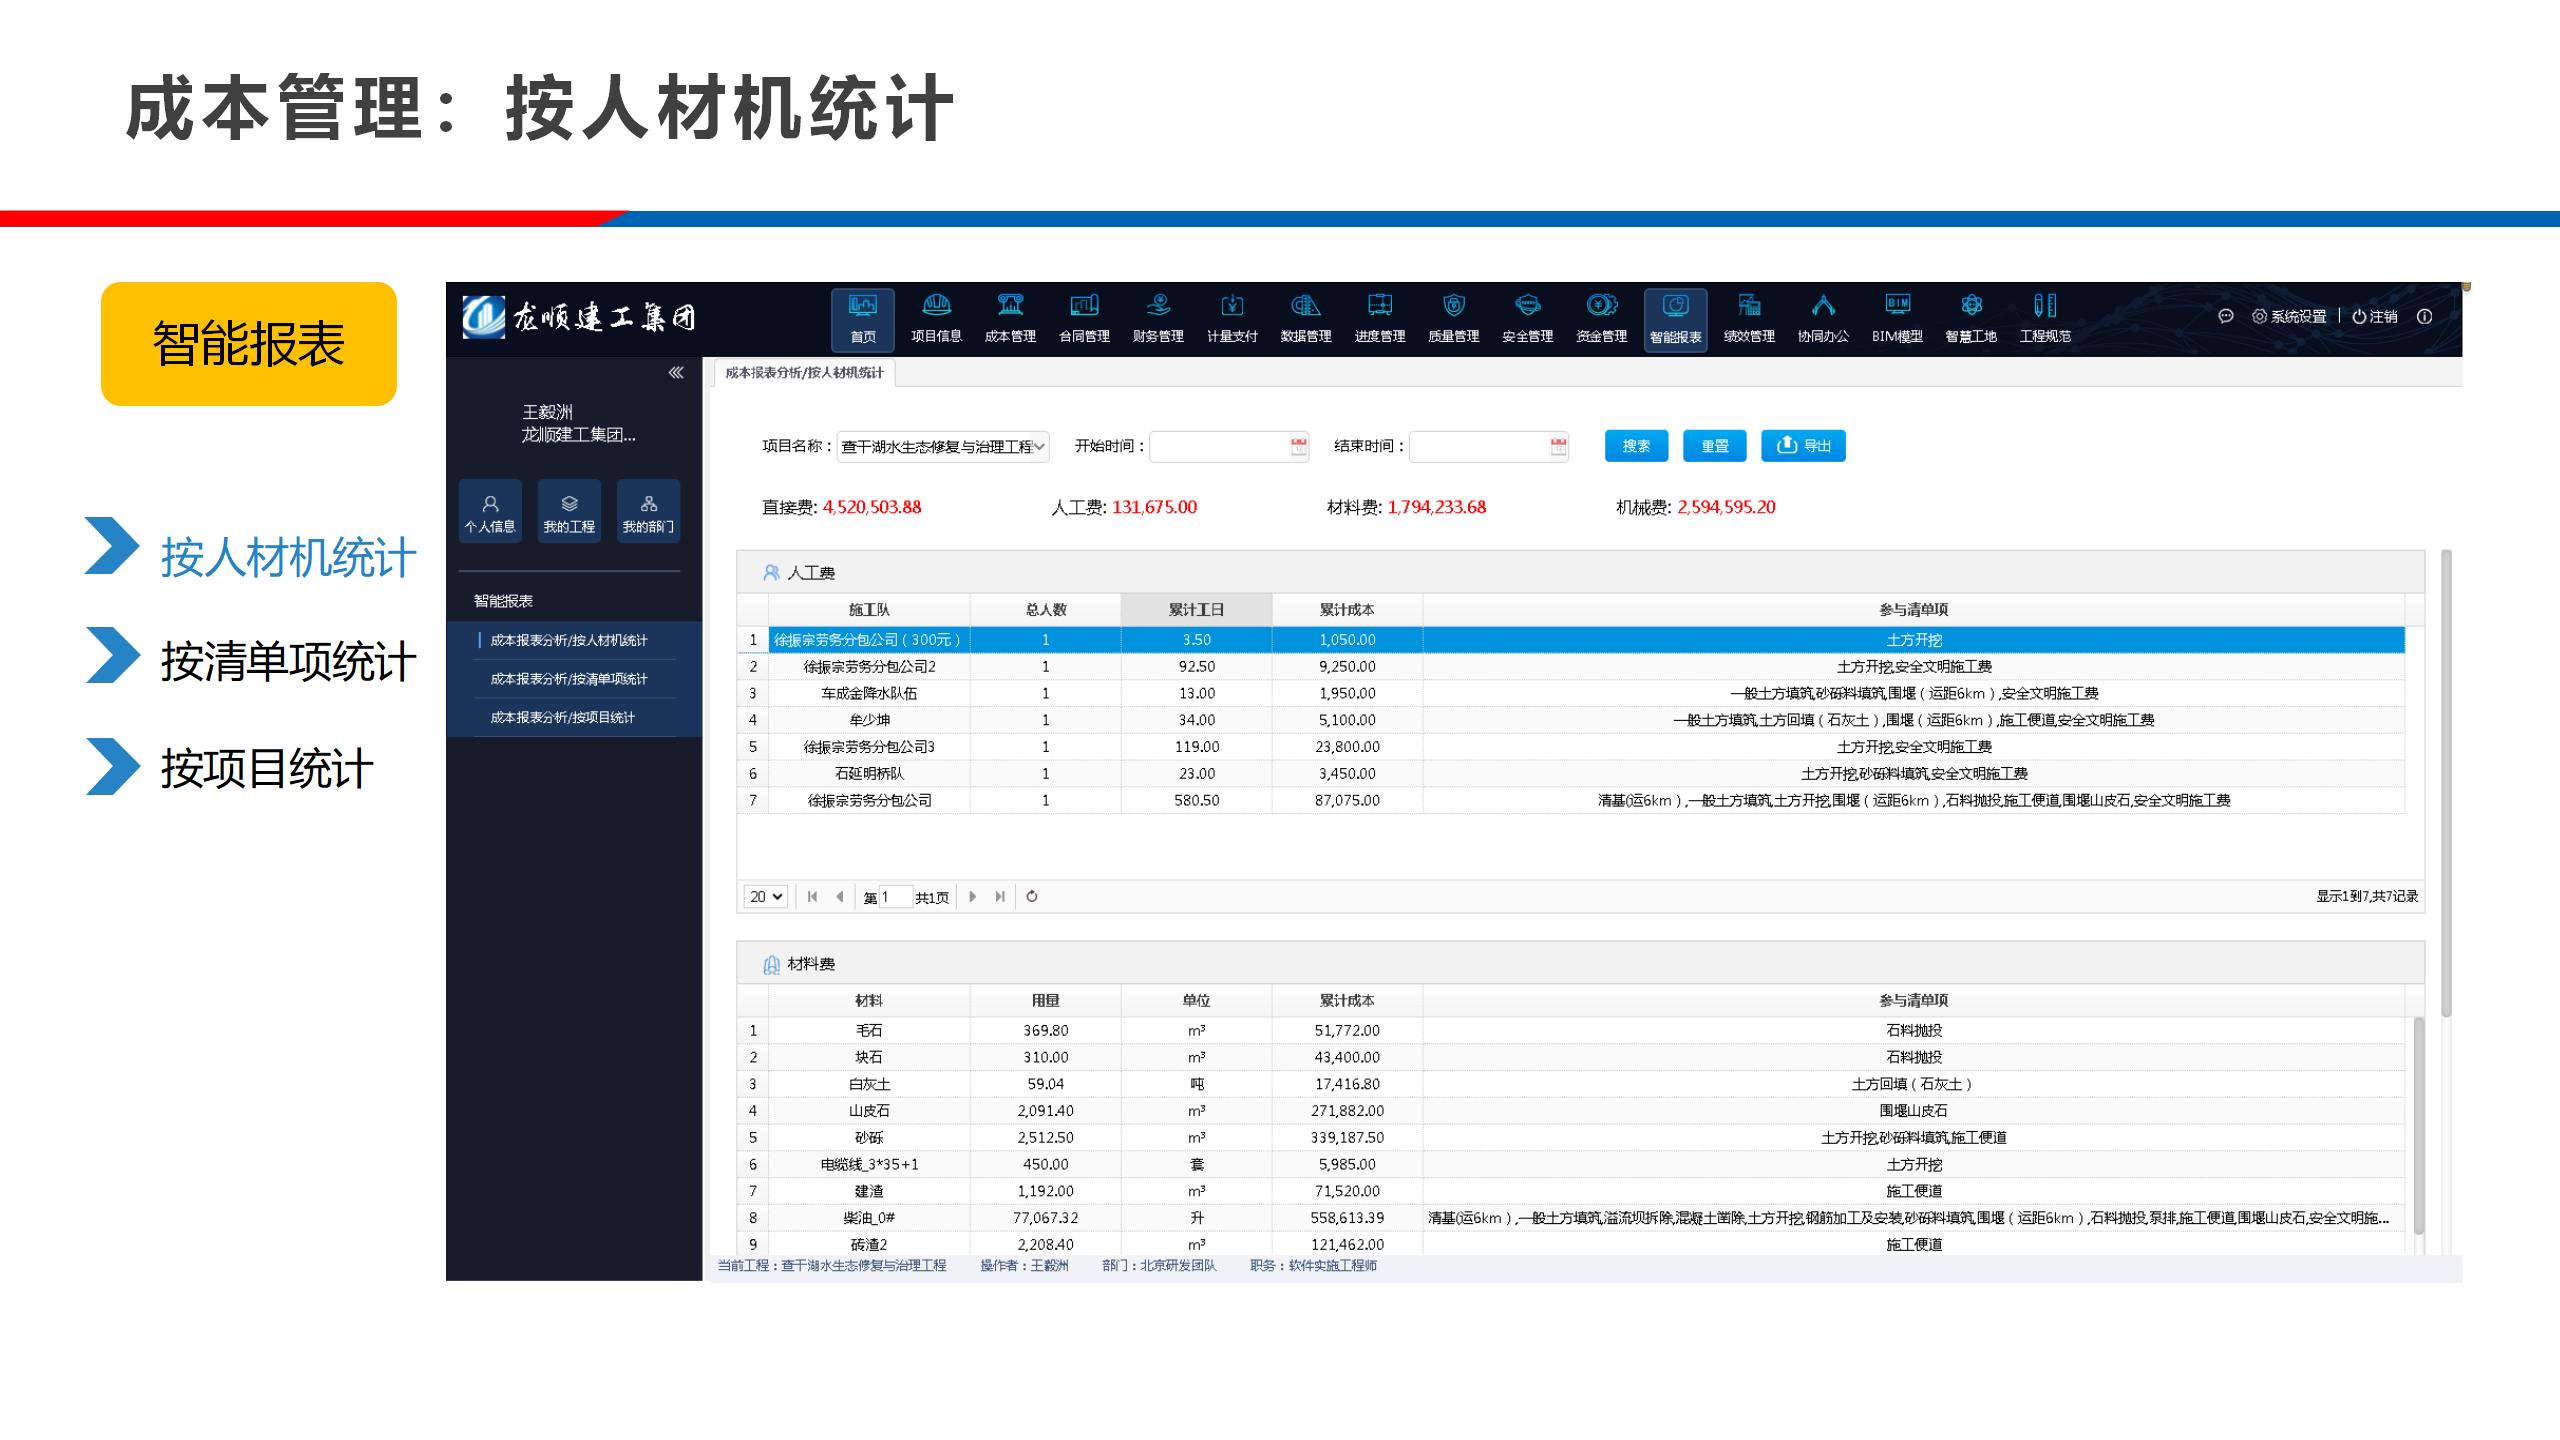
Task: Refresh the 人工费 table
Action: click(1032, 896)
